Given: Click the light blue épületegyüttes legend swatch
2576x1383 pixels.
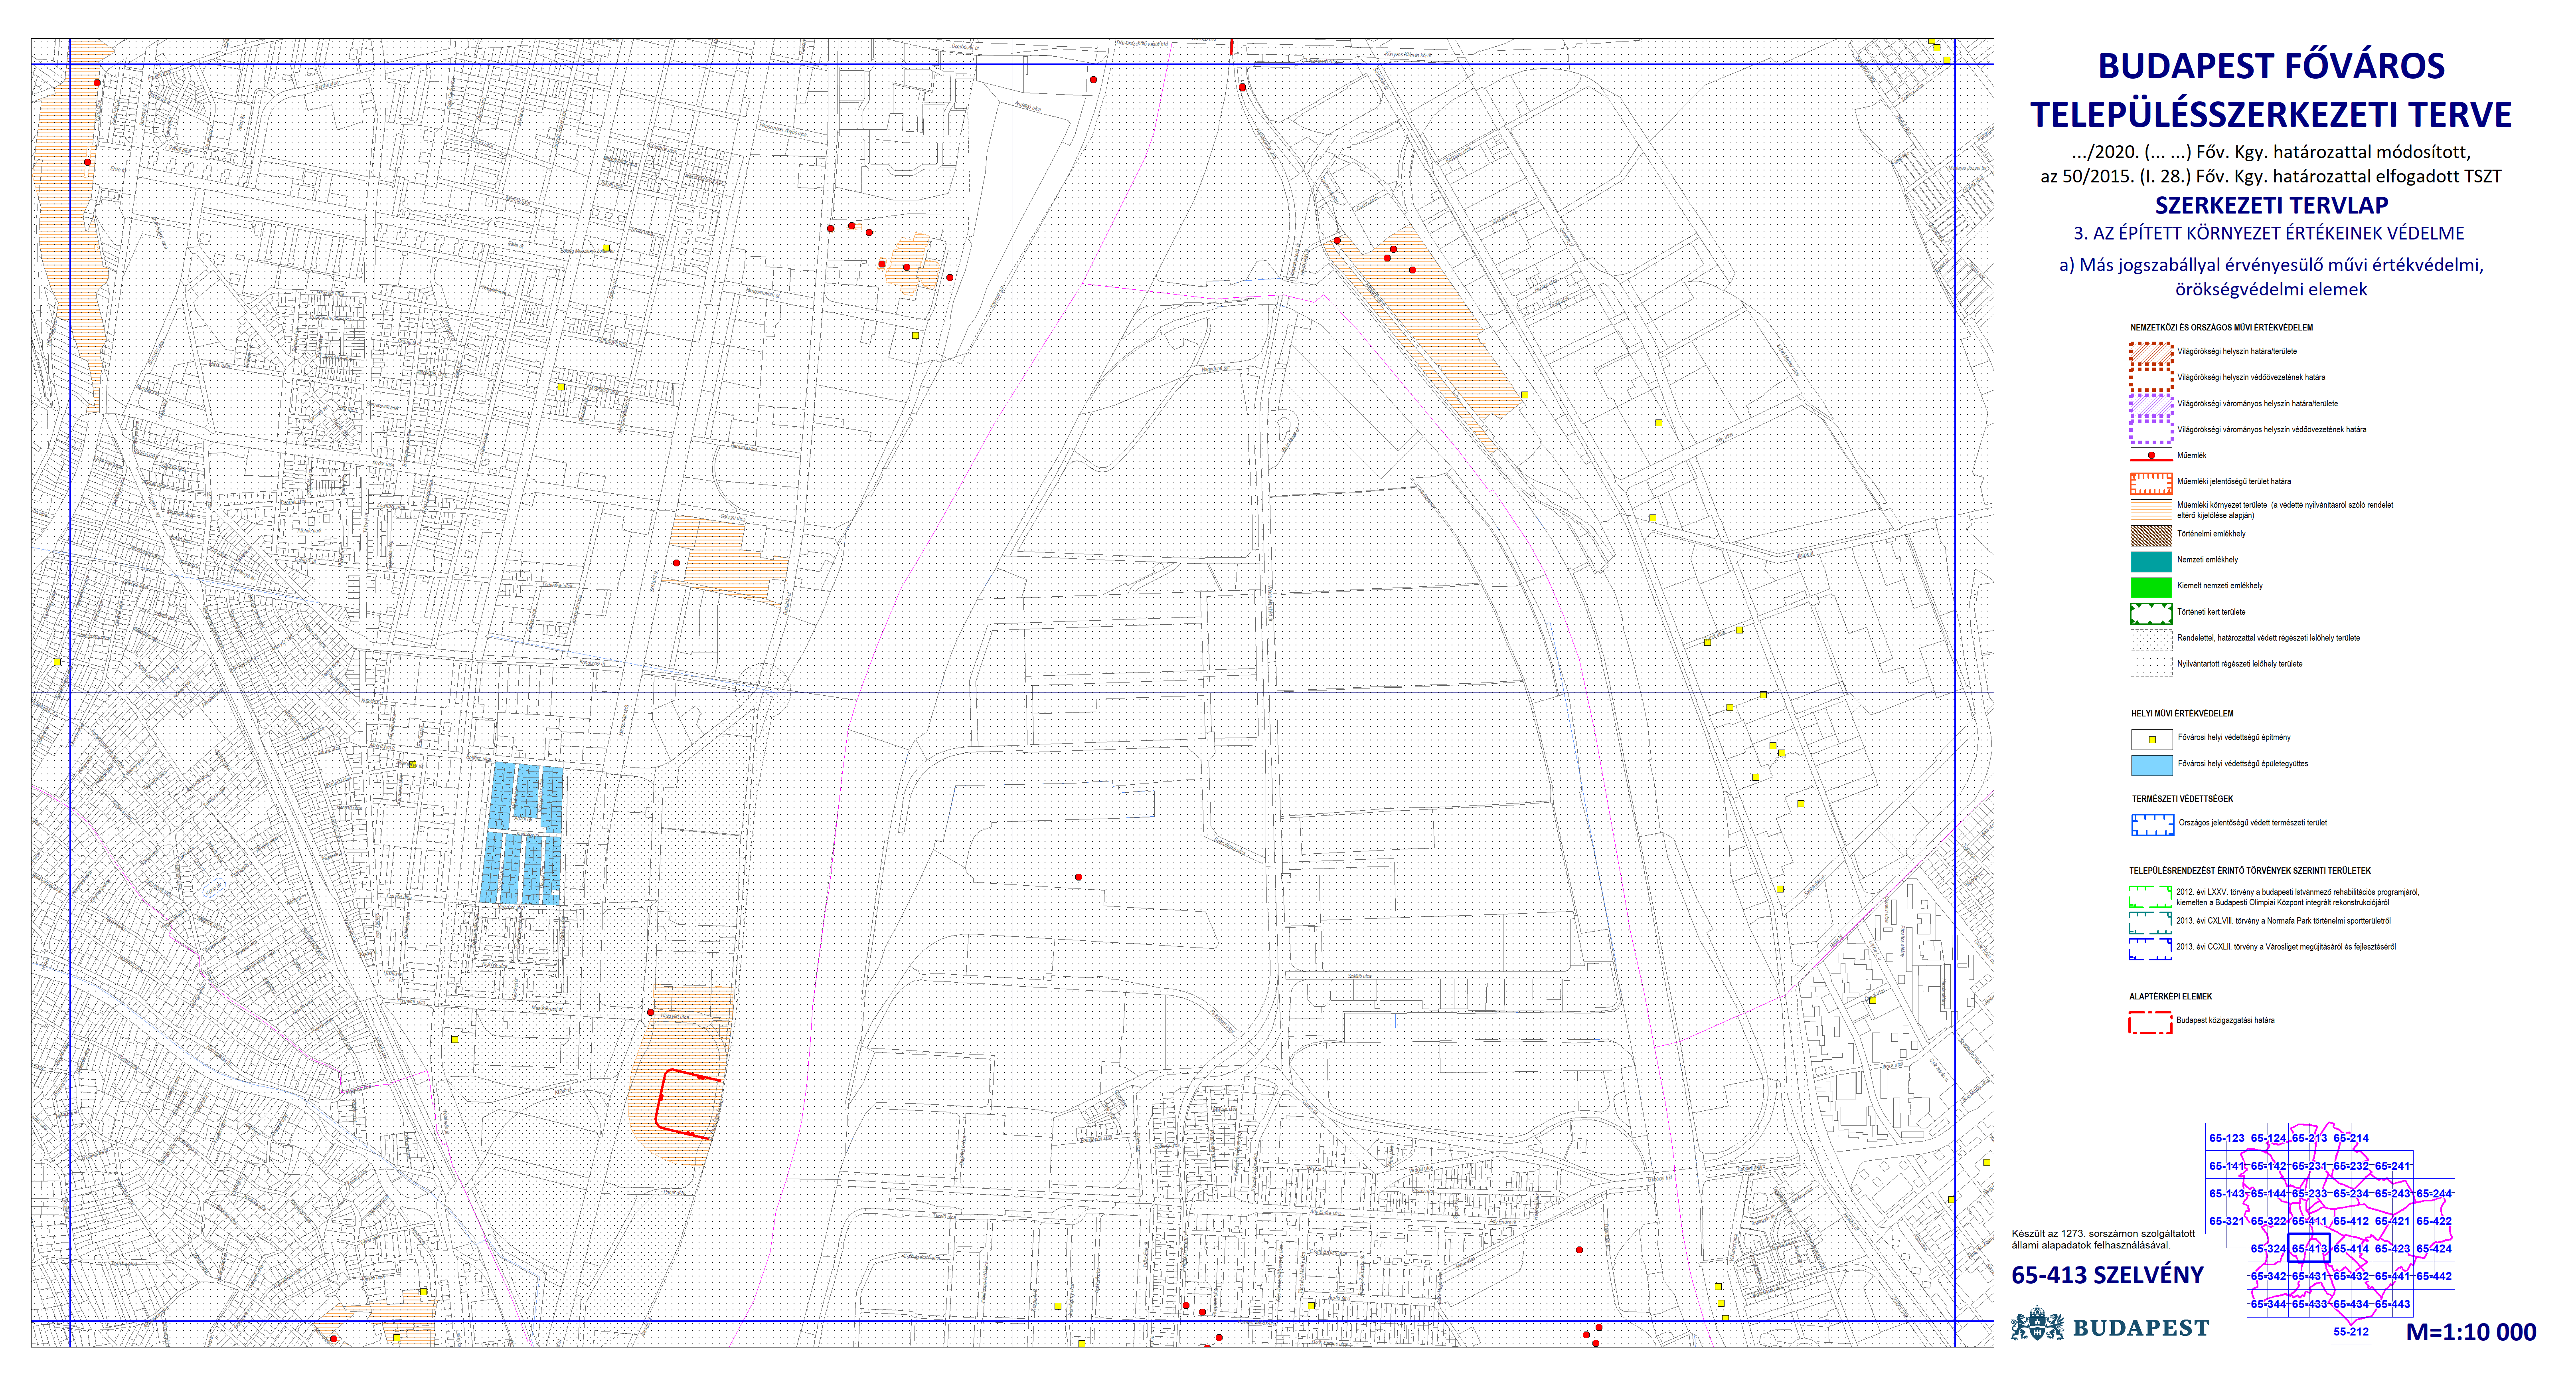Looking at the screenshot, I should (x=2151, y=765).
